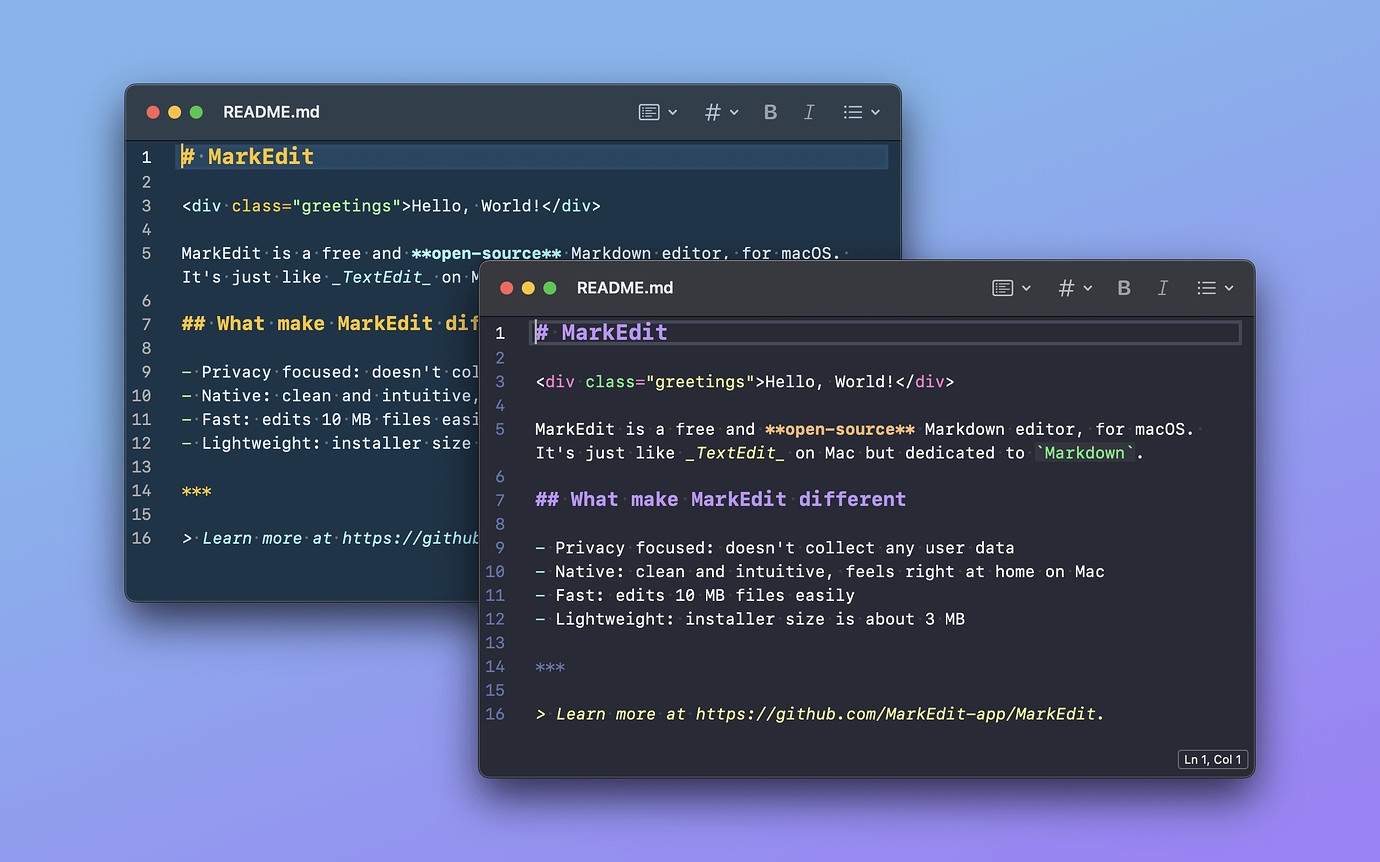Click the '***' divider text in front window
The image size is (1380, 862).
click(550, 667)
